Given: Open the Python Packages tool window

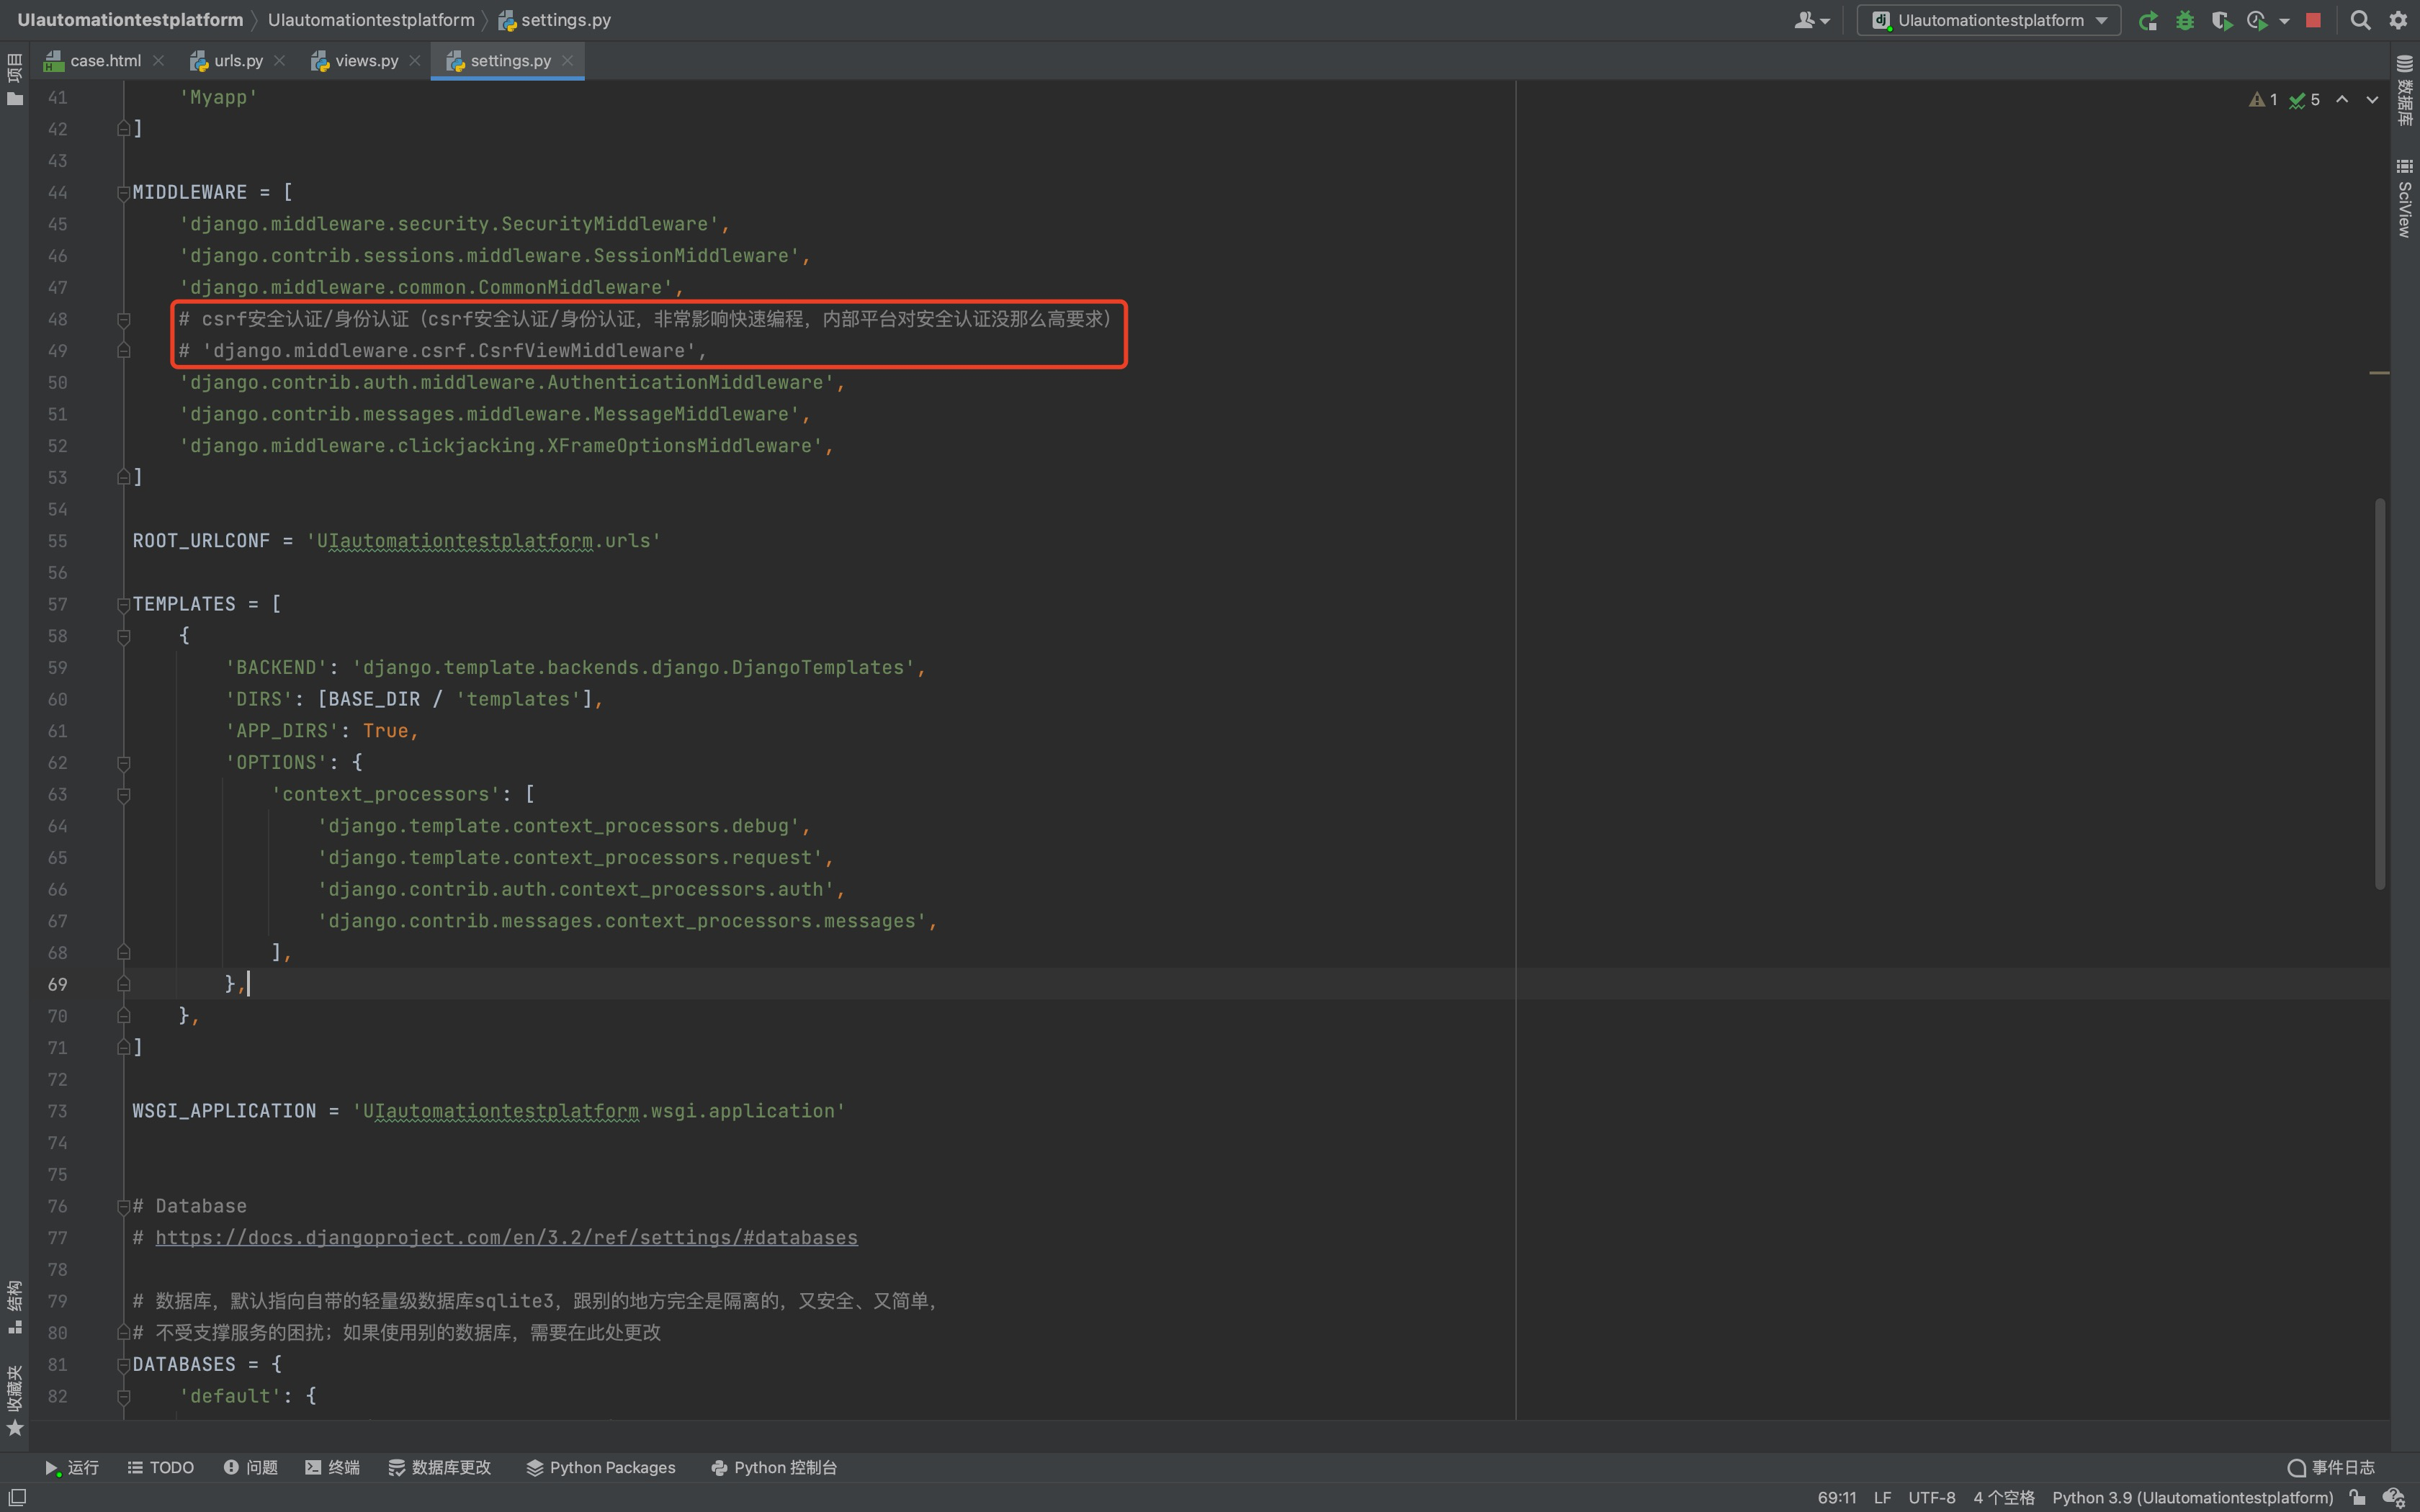Looking at the screenshot, I should coord(601,1467).
